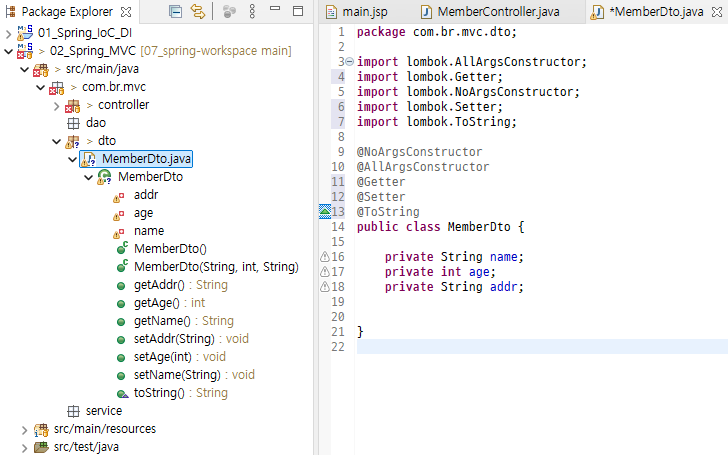Click line number 20 in the gutter
Screen dimensions: 728x455
[x=338, y=317]
